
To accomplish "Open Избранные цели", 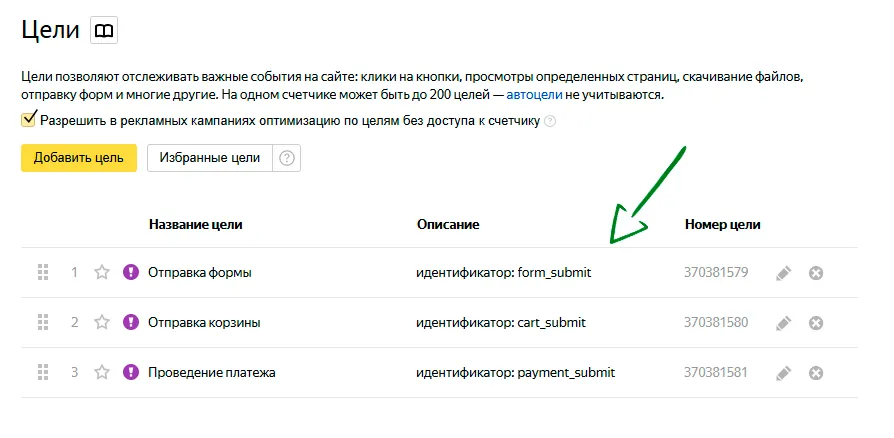I will [x=210, y=158].
